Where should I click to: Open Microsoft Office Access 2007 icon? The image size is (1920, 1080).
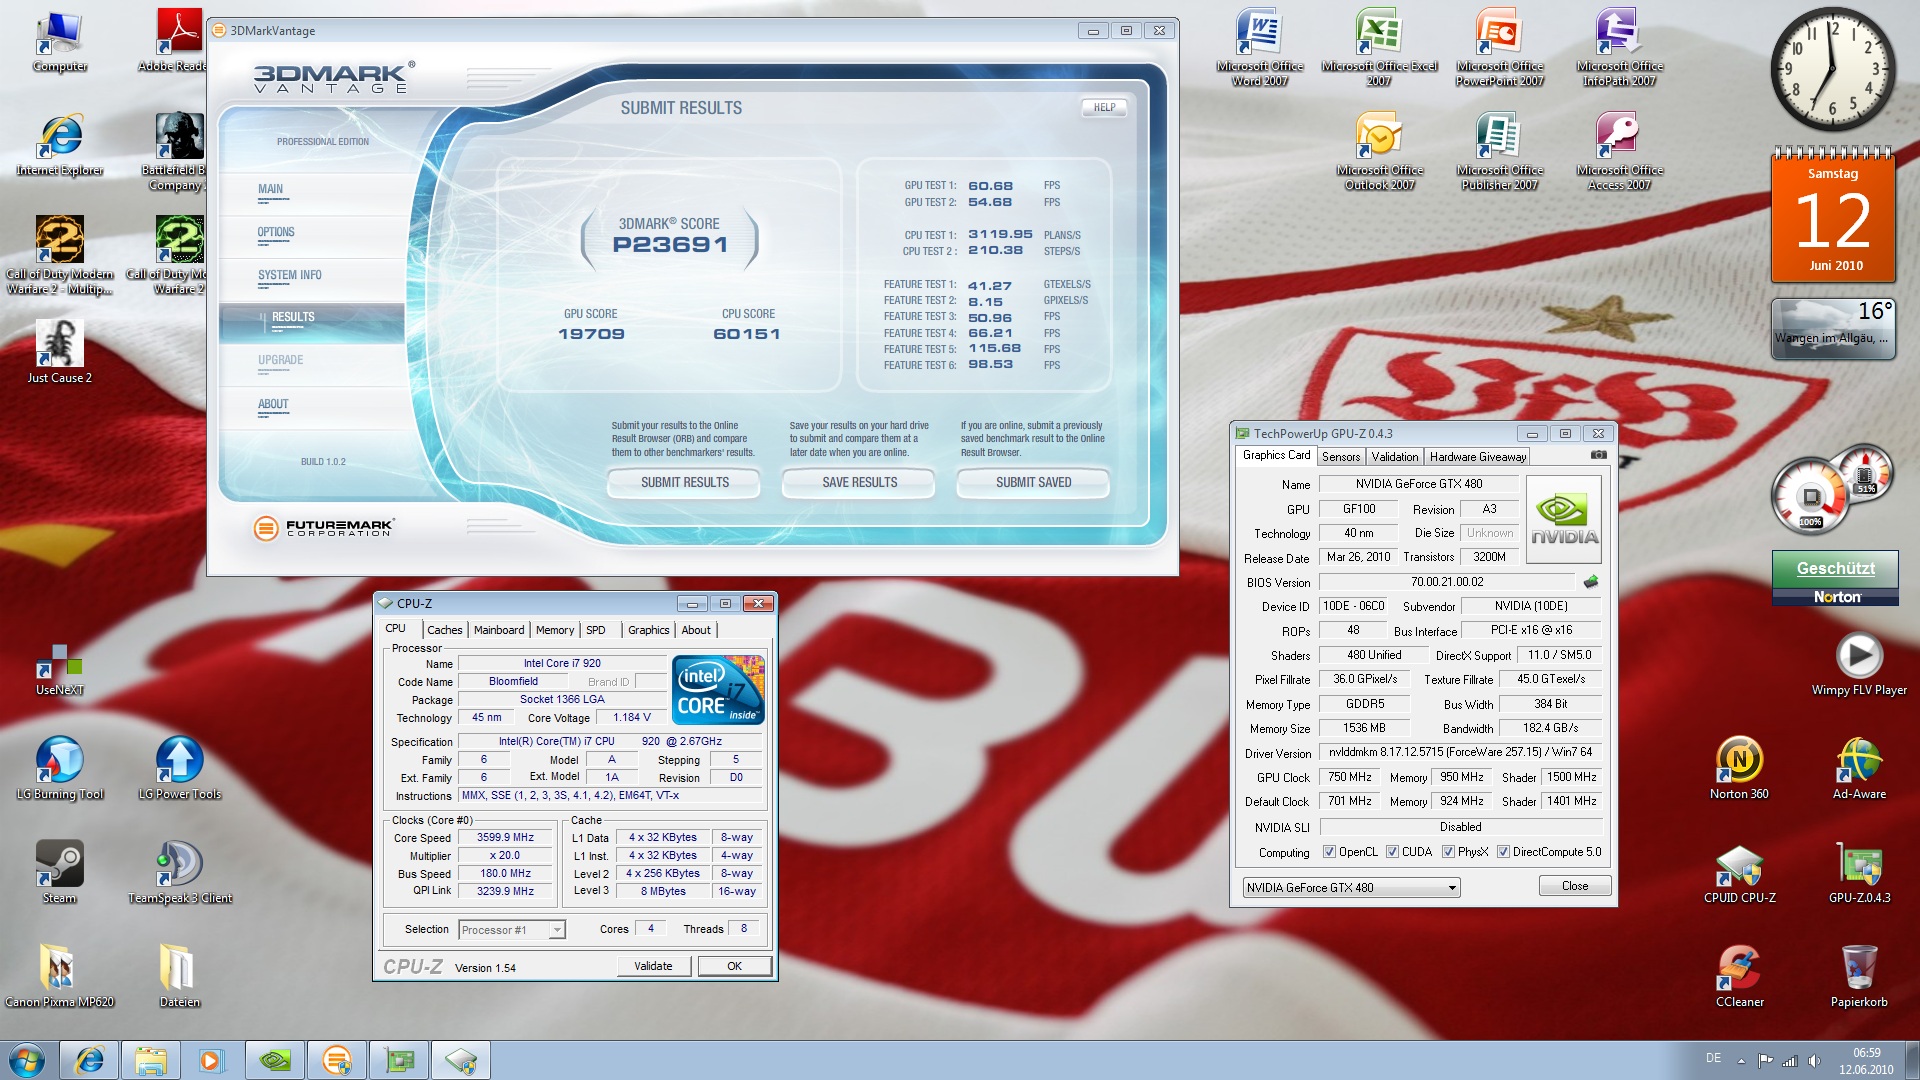pyautogui.click(x=1620, y=152)
